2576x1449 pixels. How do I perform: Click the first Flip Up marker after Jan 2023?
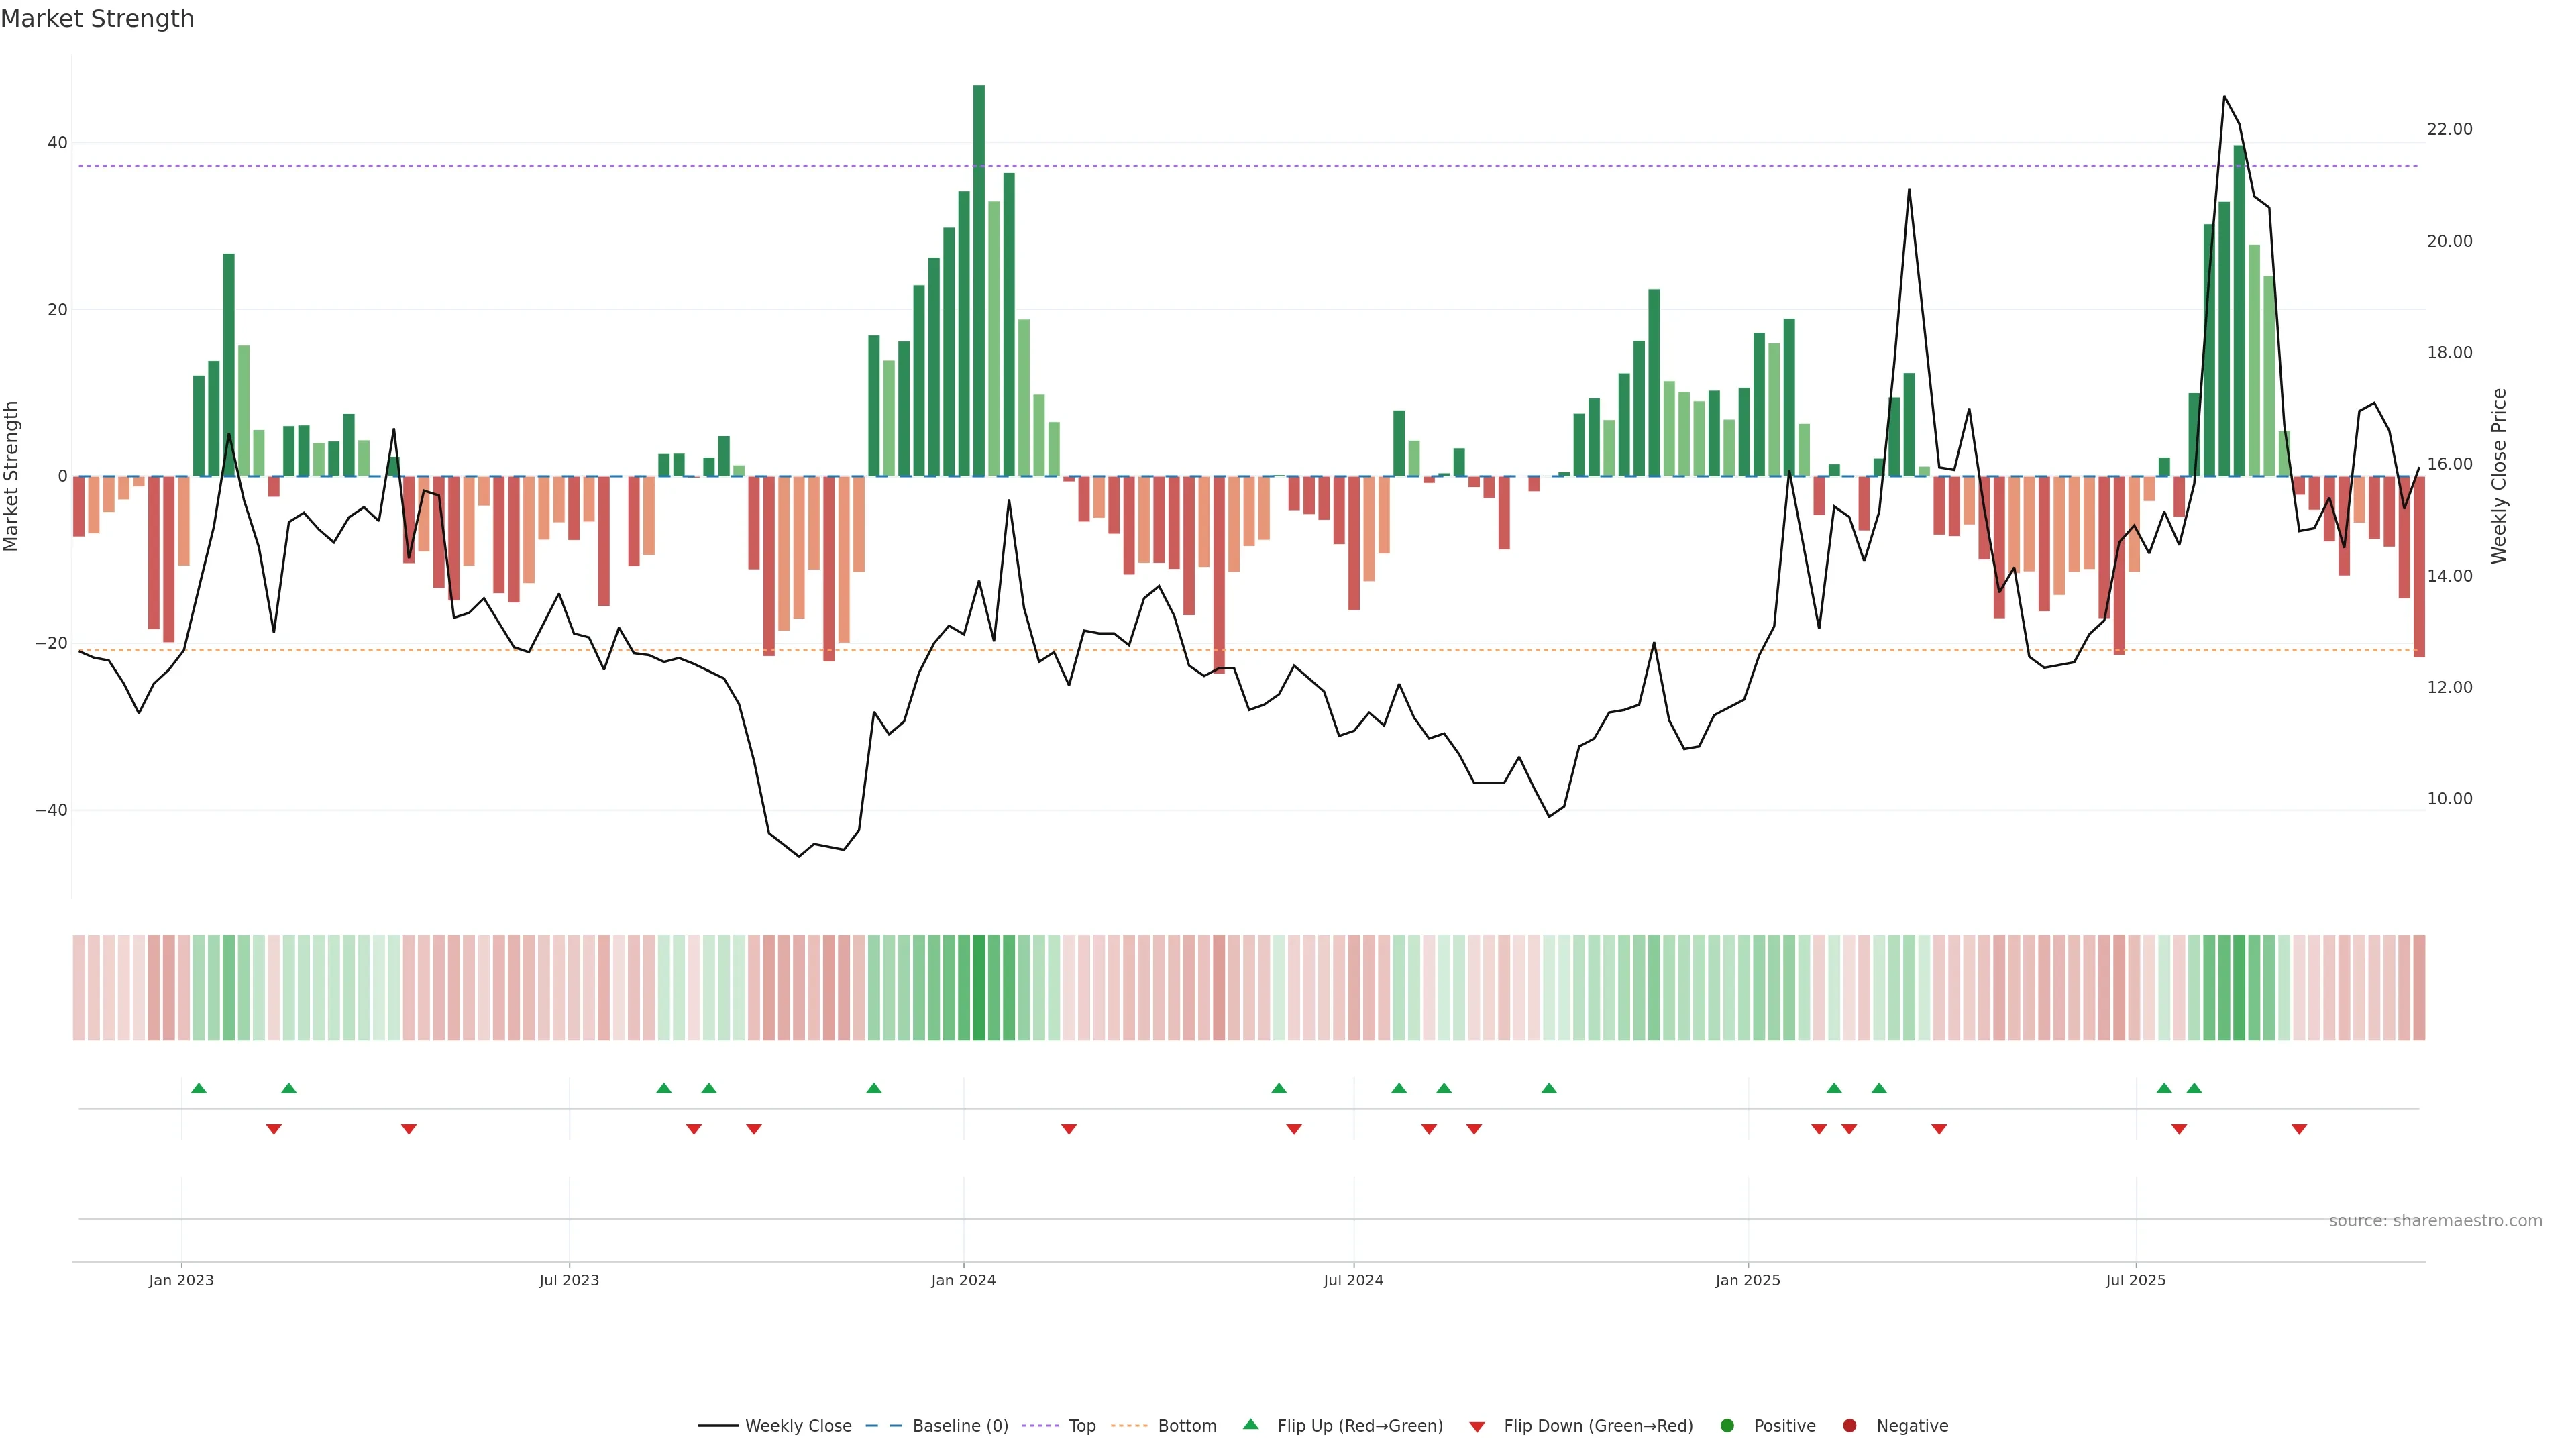pos(199,1088)
